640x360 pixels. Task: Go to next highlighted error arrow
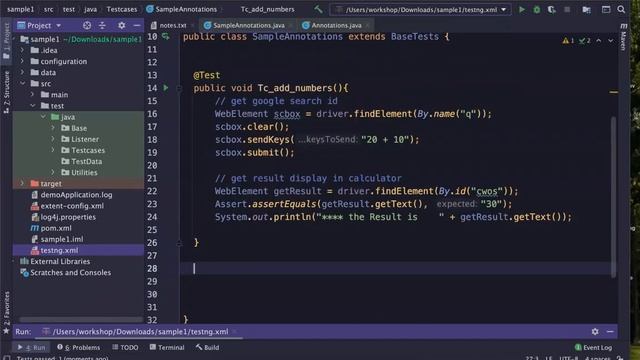pos(611,40)
